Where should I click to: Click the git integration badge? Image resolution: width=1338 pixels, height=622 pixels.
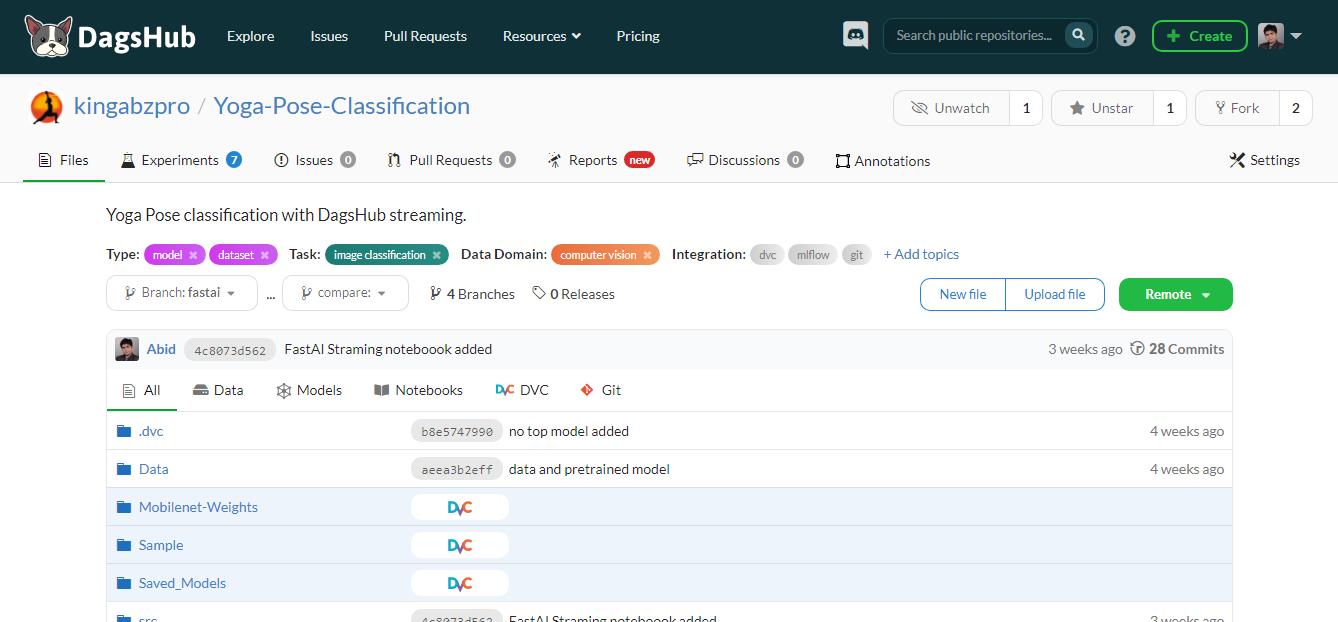point(856,254)
